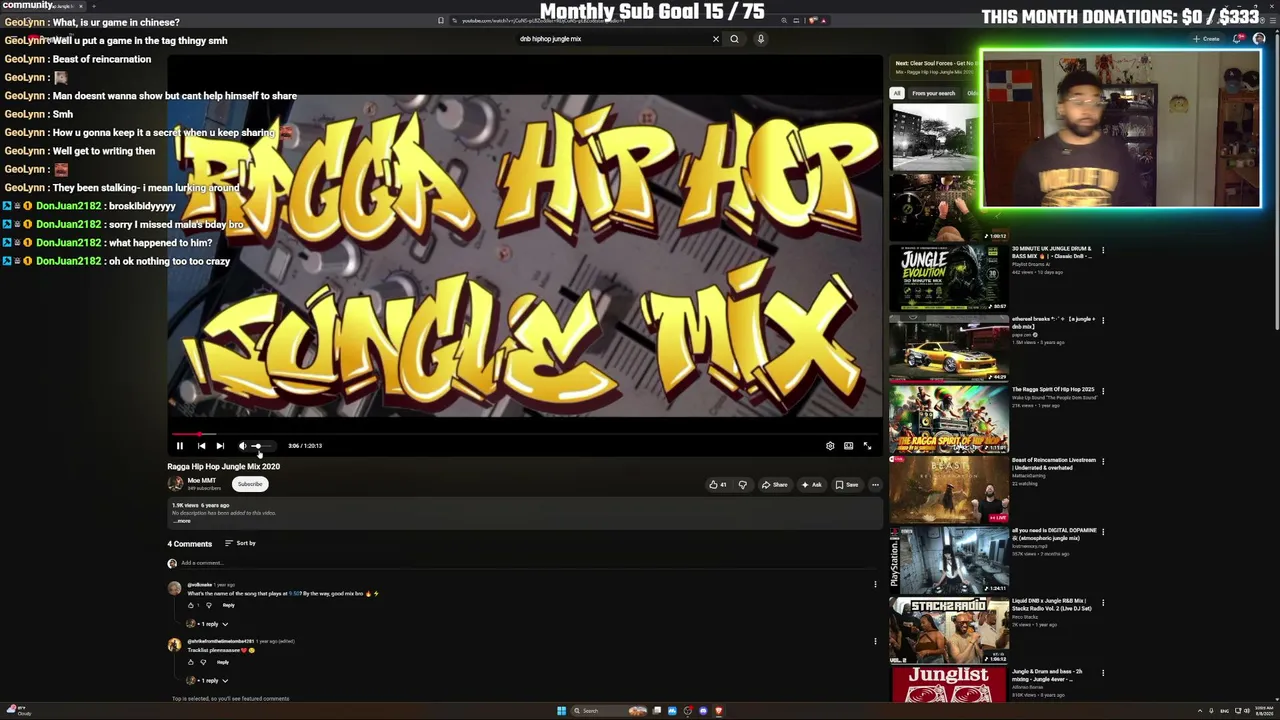
Task: Open options menu for the Tracklist comment
Action: (875, 642)
